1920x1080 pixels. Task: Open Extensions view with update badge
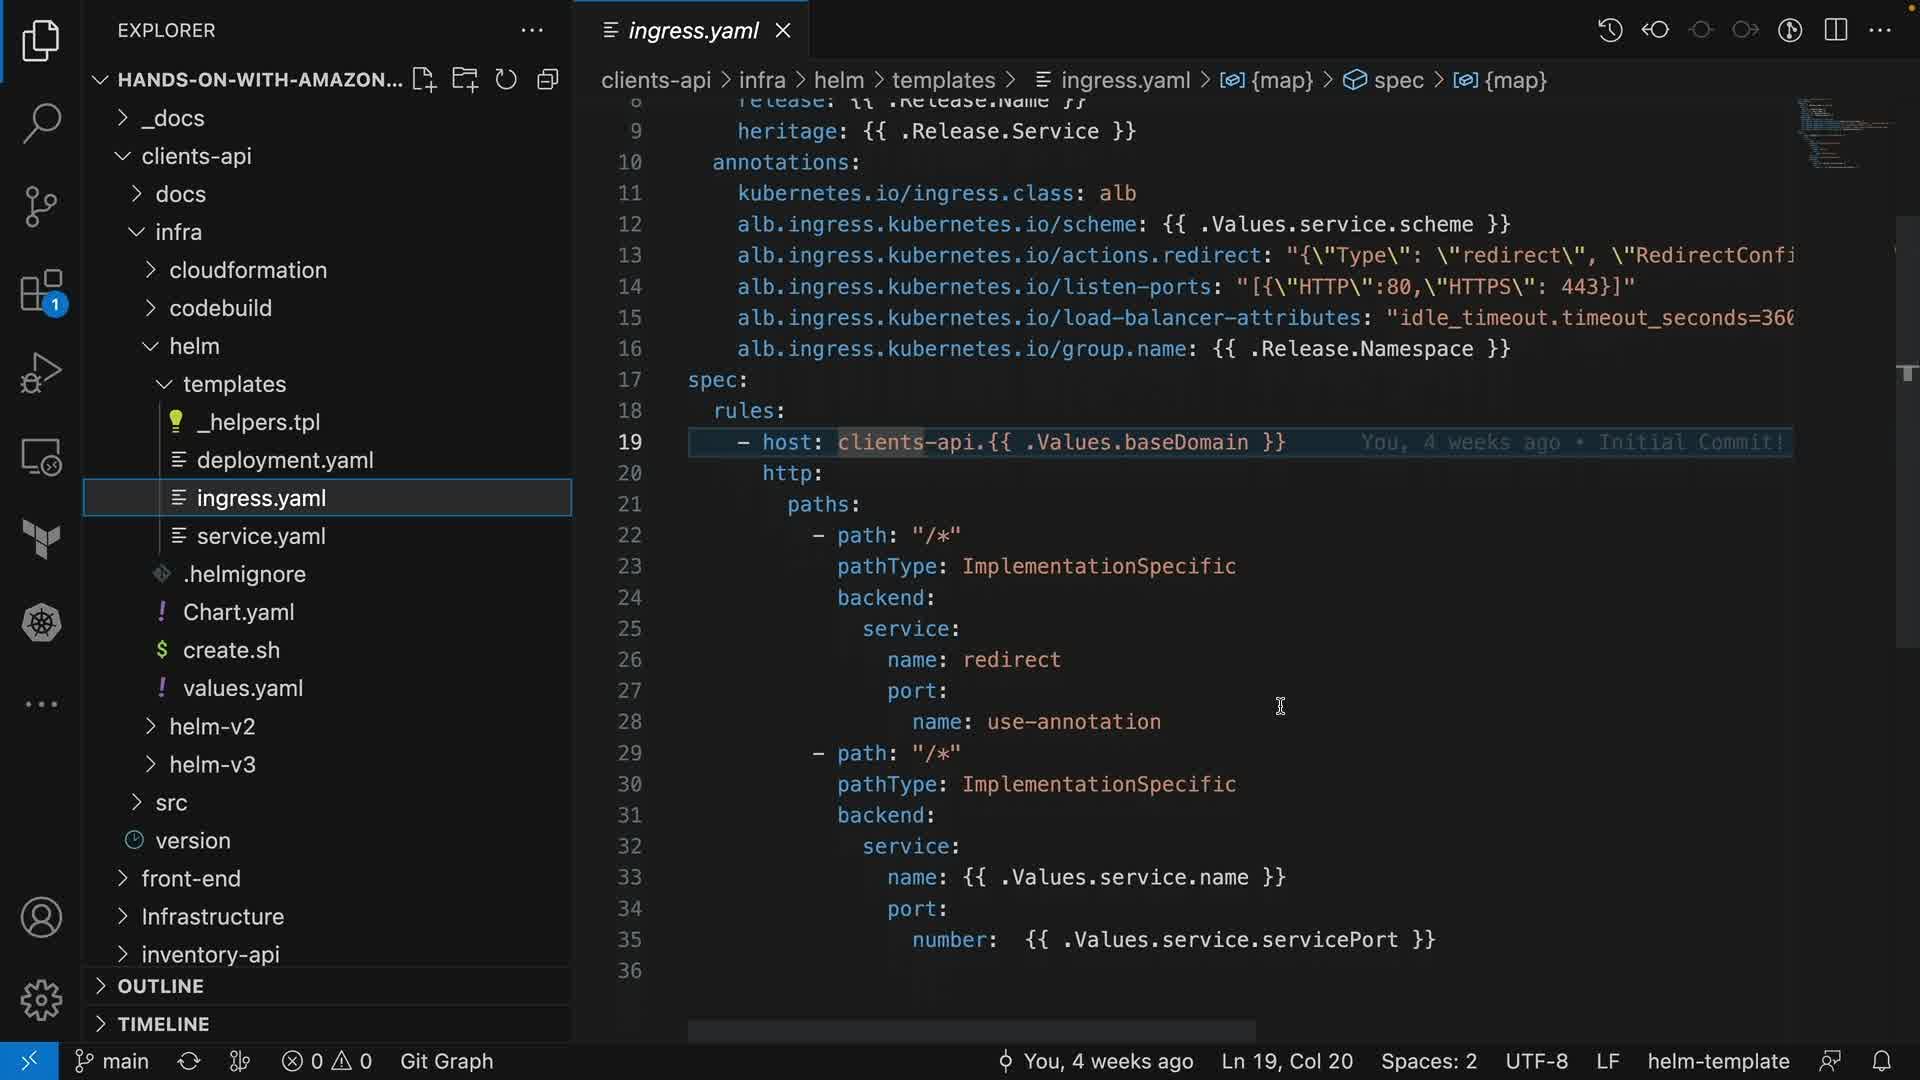(x=41, y=292)
